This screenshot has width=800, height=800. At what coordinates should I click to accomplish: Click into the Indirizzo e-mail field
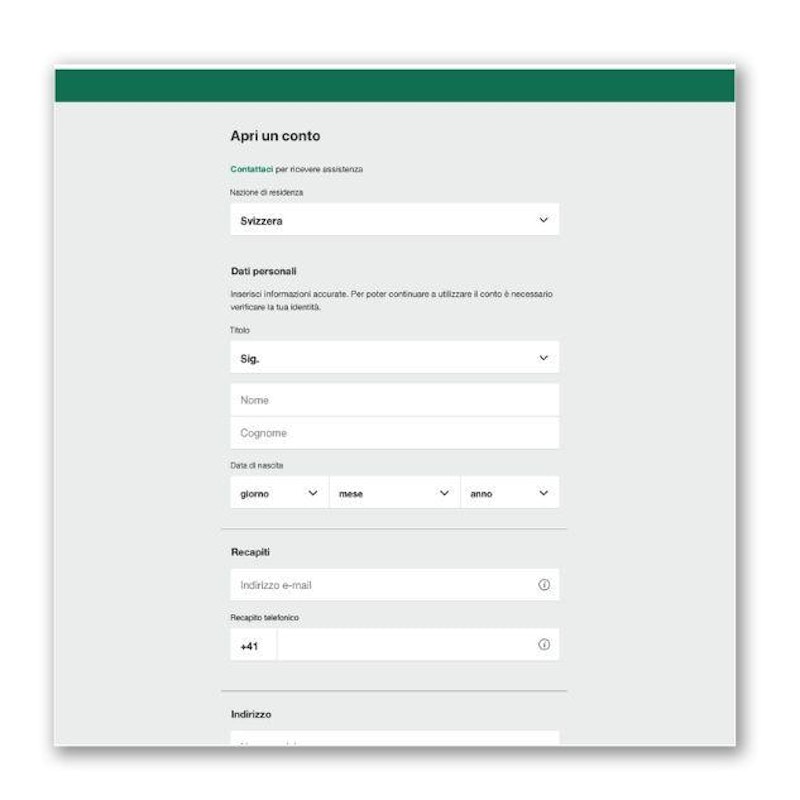380,585
